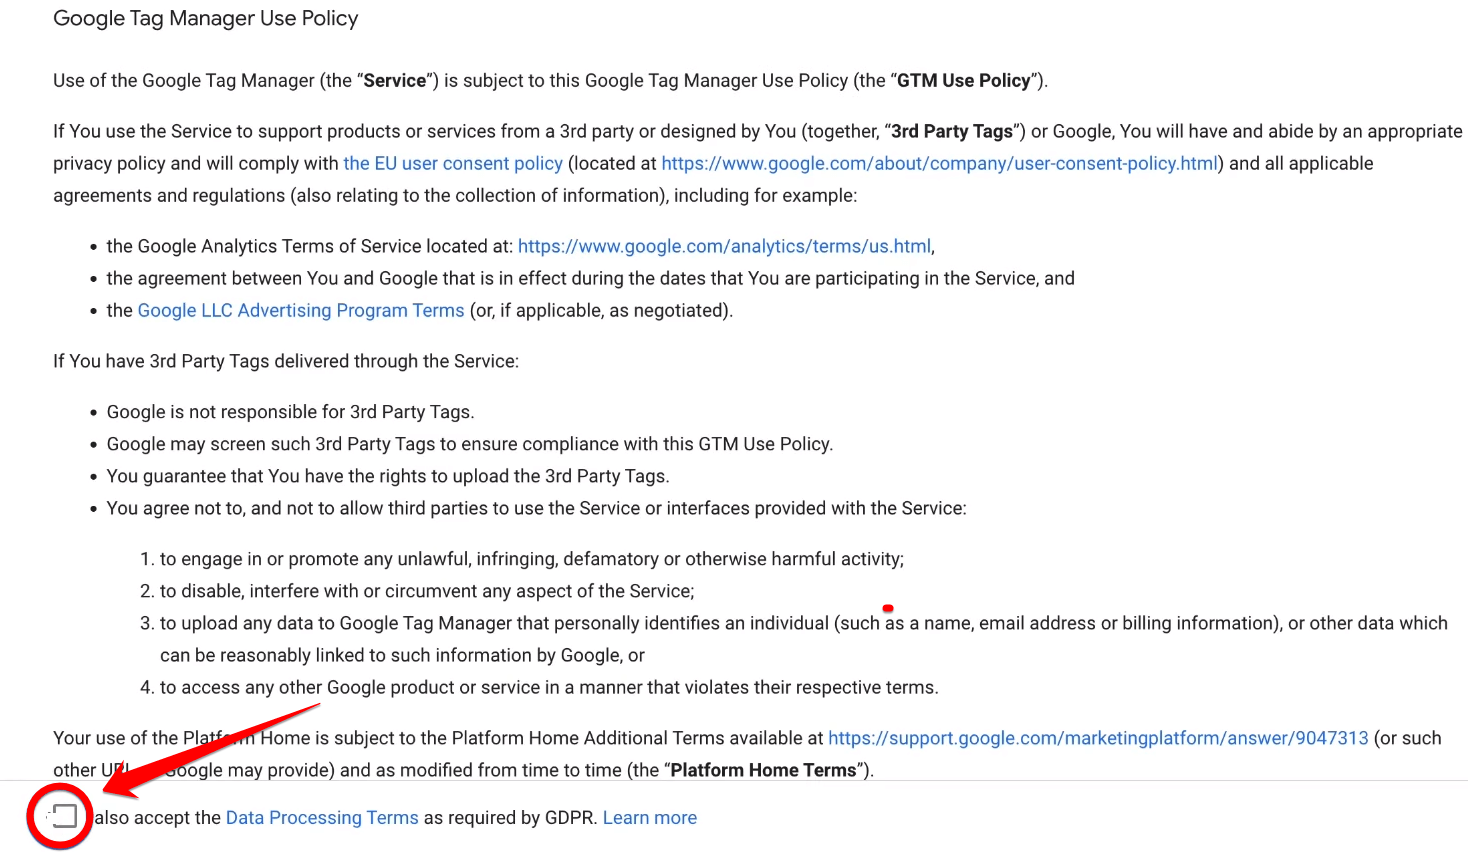Click the bold Platform Home Terms text
Viewport: 1468px width, 852px height.
point(763,771)
